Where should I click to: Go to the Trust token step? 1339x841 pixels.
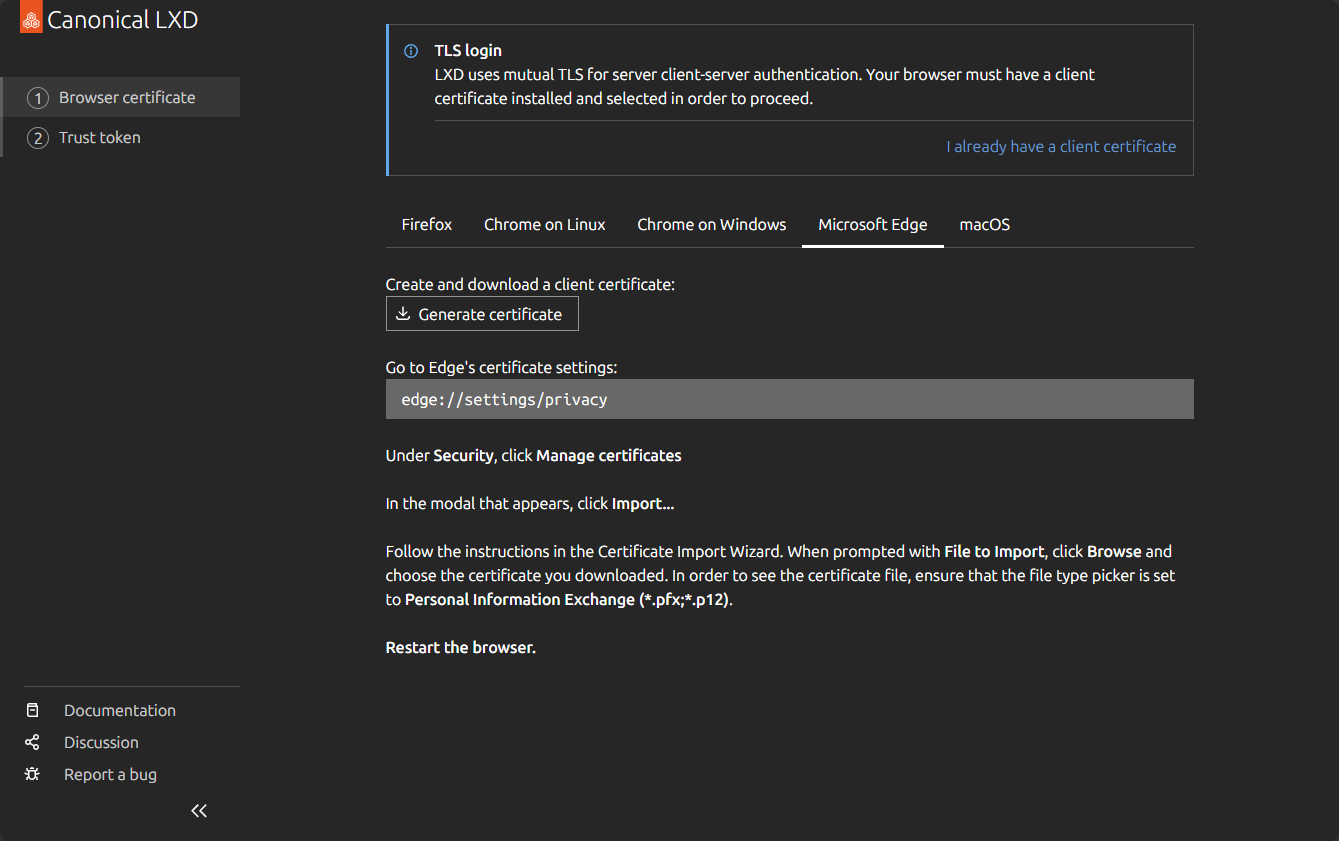[x=120, y=137]
